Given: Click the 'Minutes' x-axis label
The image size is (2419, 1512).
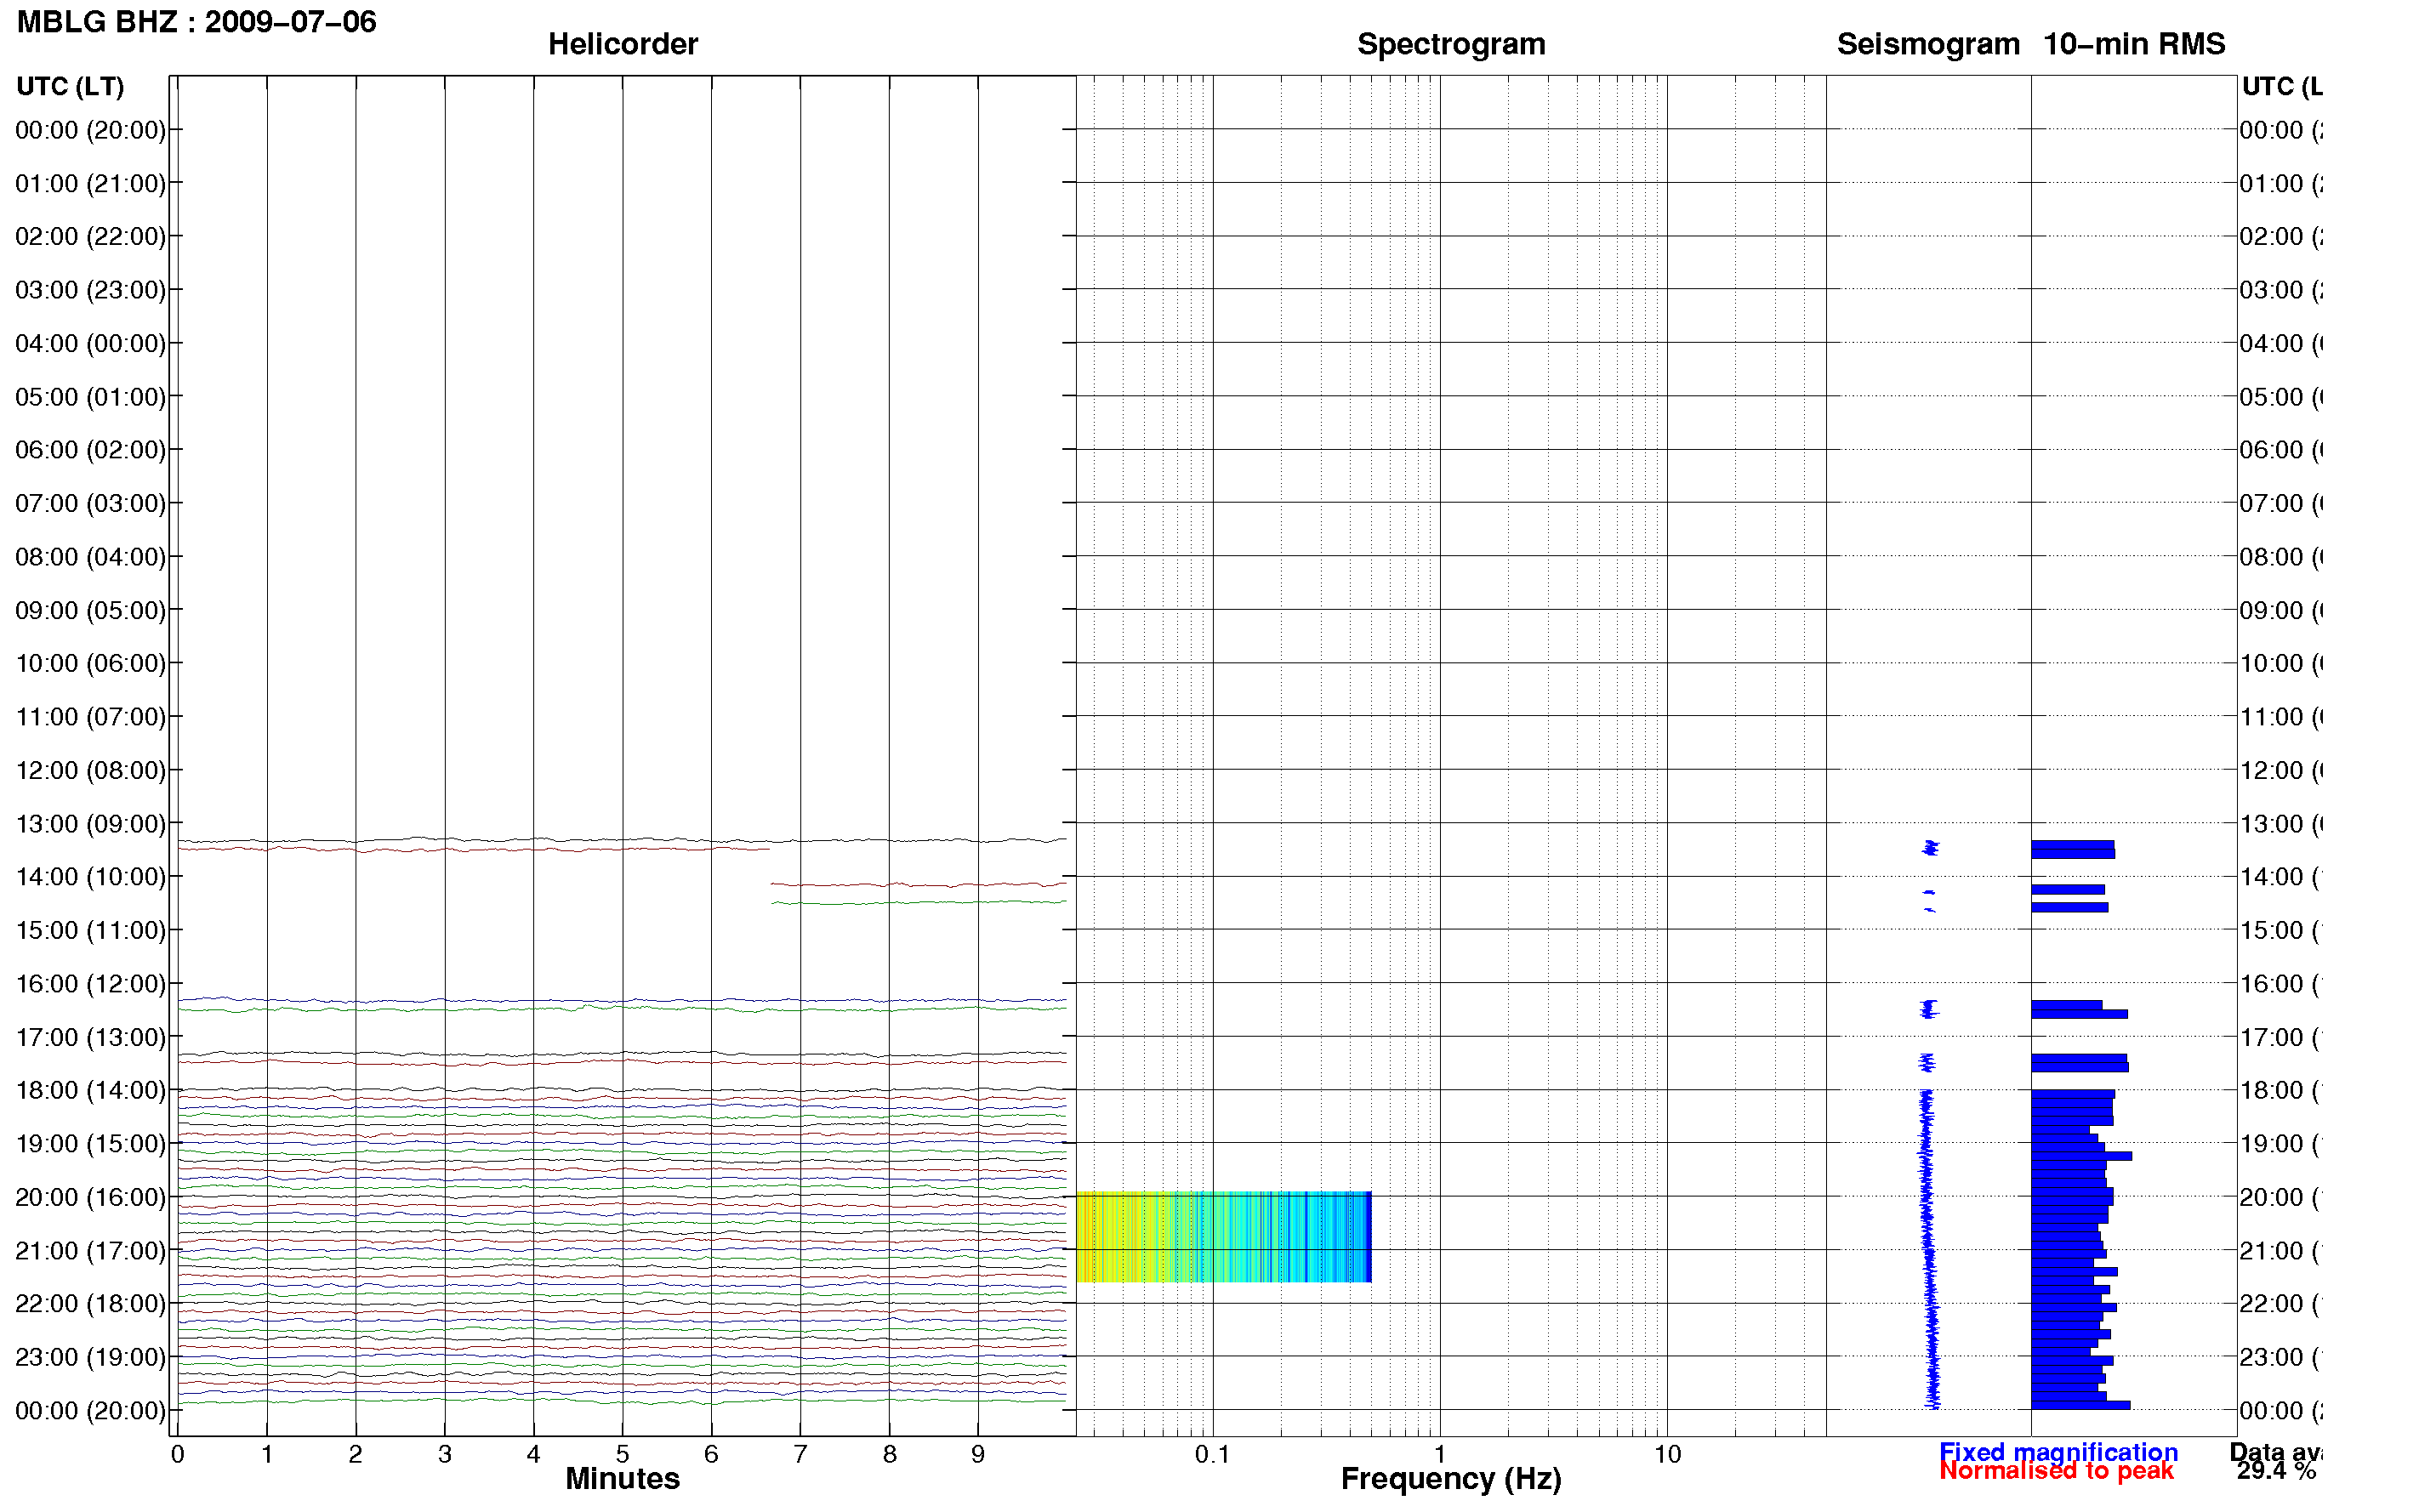Looking at the screenshot, I should pyautogui.click(x=622, y=1479).
